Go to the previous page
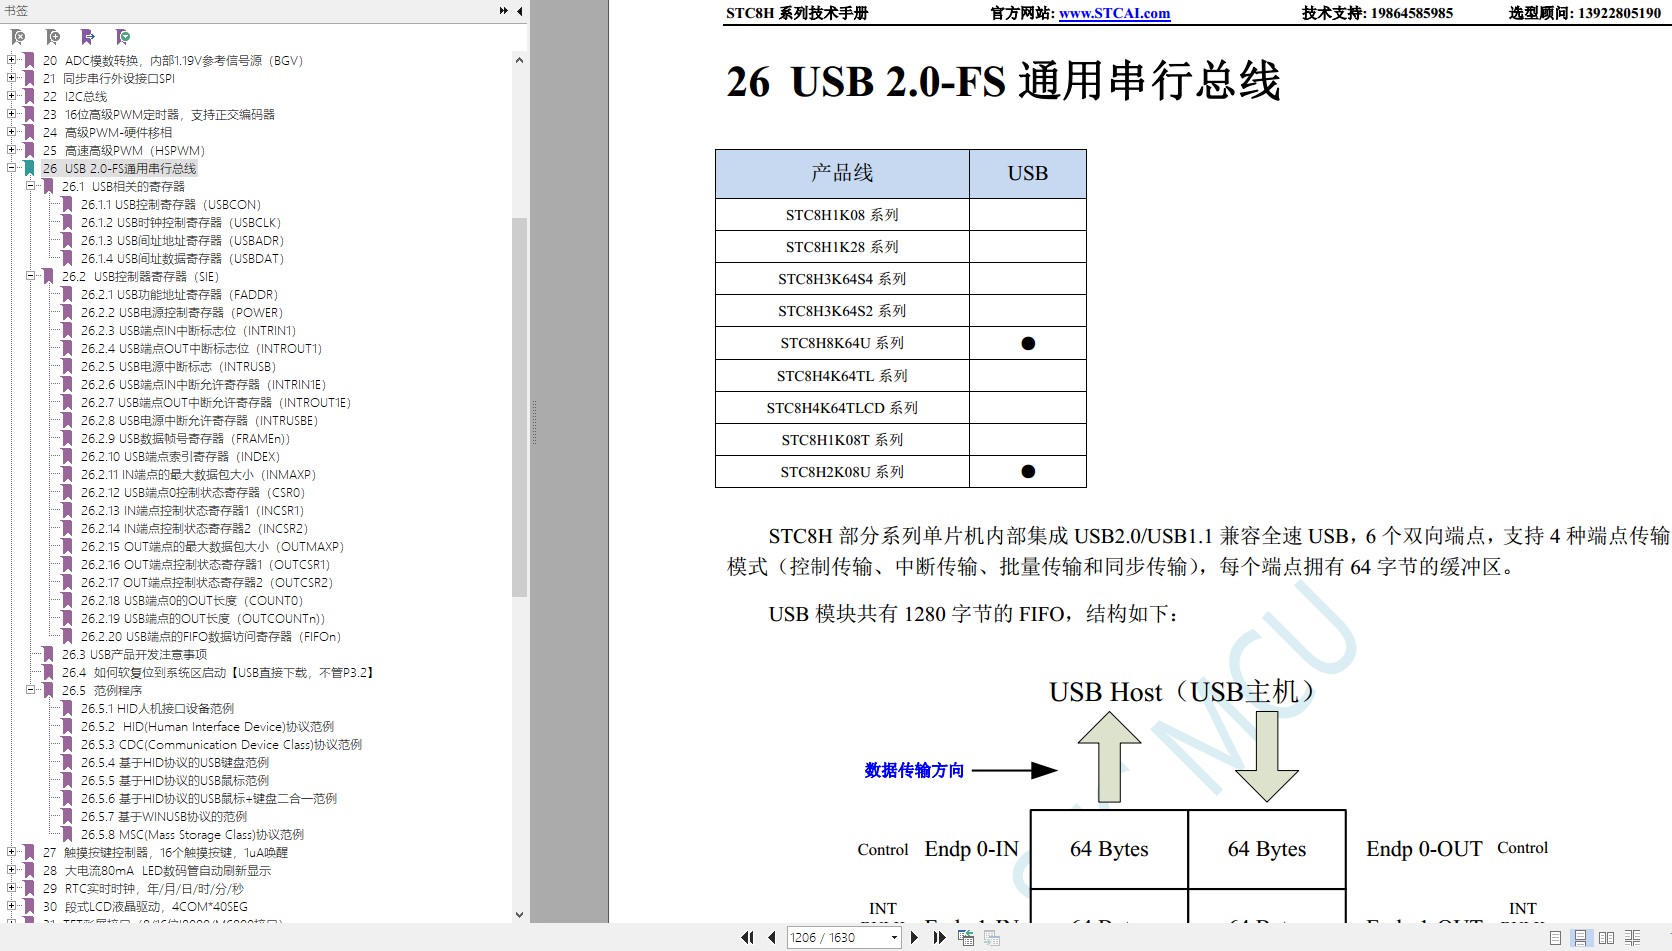Screen dimensions: 1672x951 tap(772, 937)
